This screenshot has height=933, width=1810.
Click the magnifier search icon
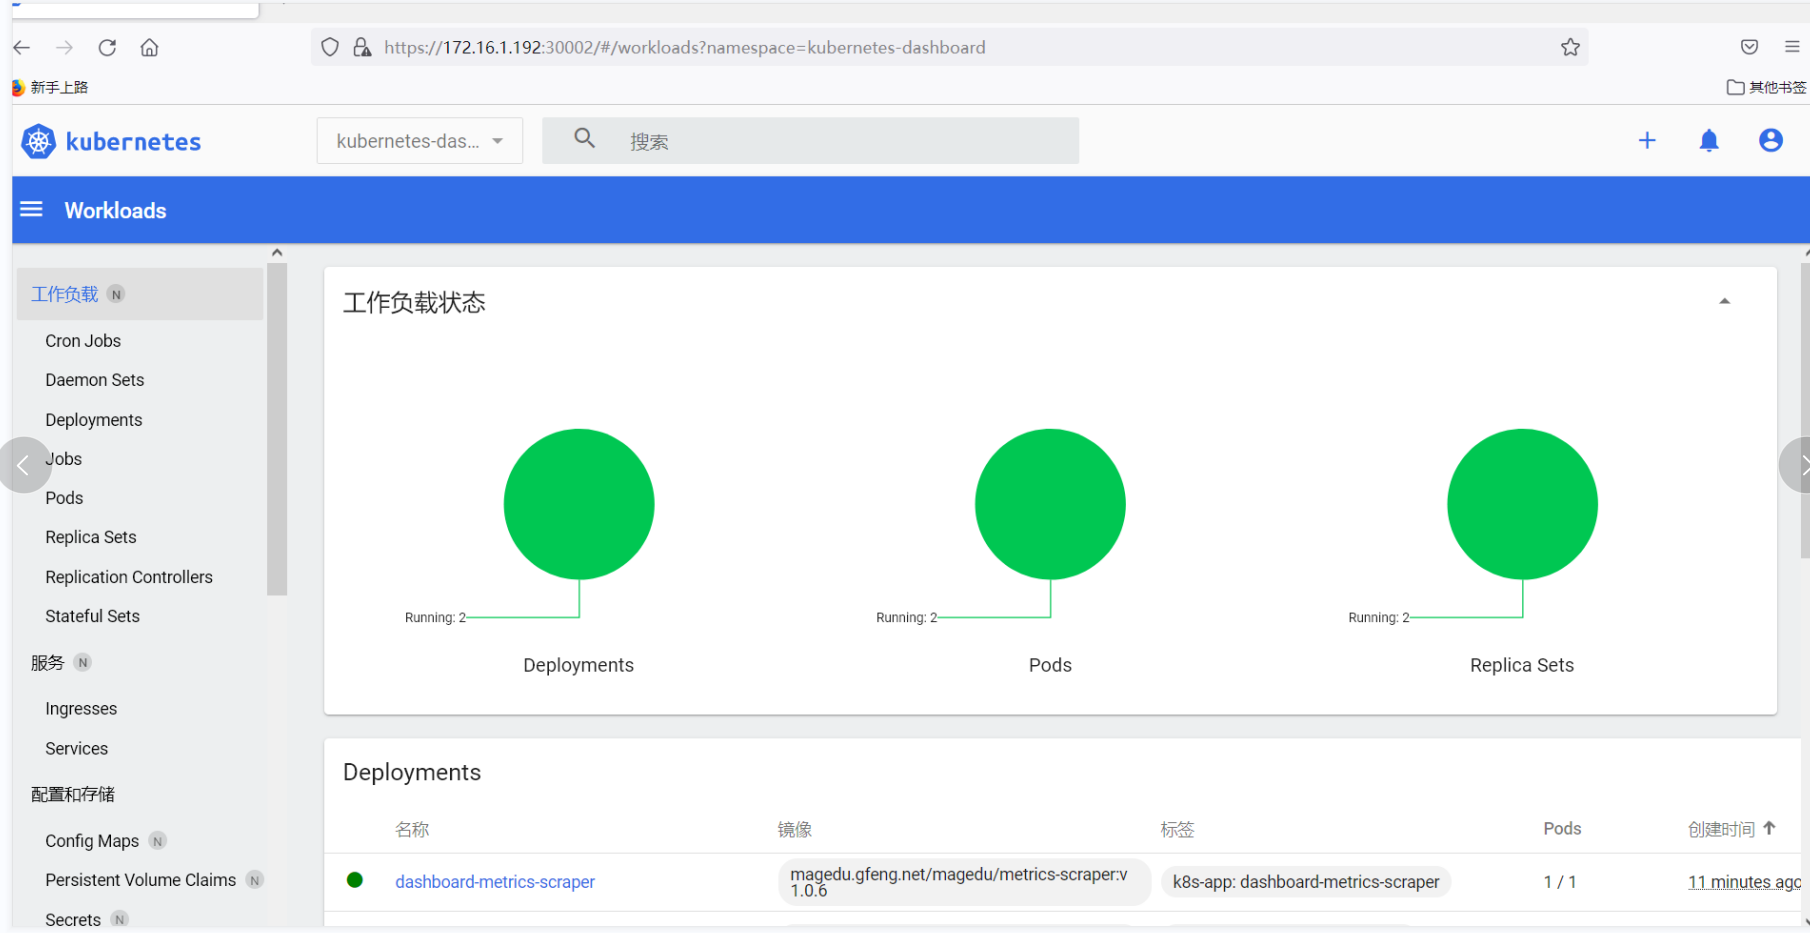(585, 139)
